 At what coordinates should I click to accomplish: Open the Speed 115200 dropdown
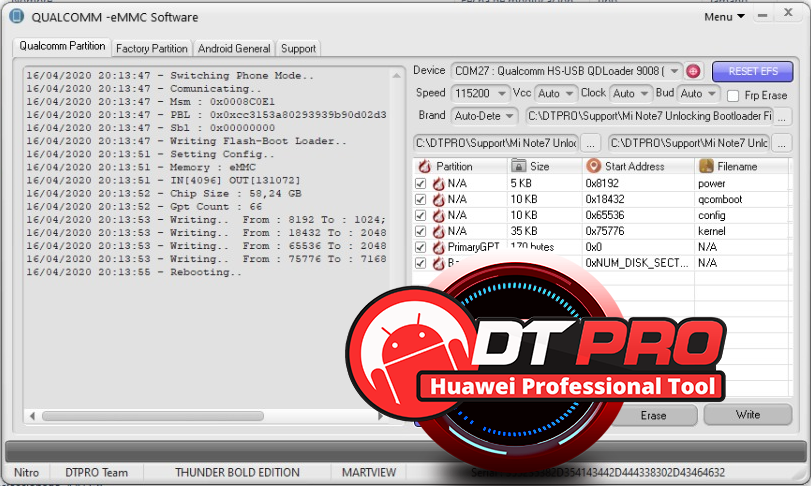click(502, 94)
